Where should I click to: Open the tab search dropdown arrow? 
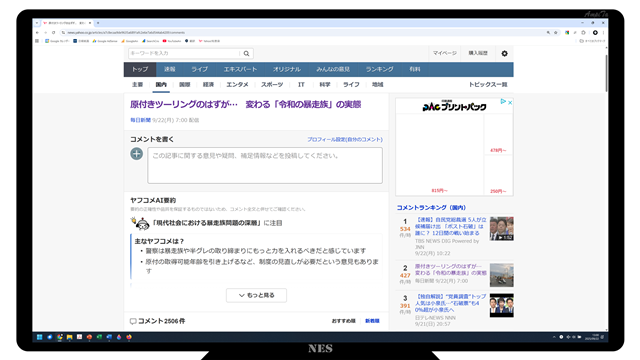[37, 23]
